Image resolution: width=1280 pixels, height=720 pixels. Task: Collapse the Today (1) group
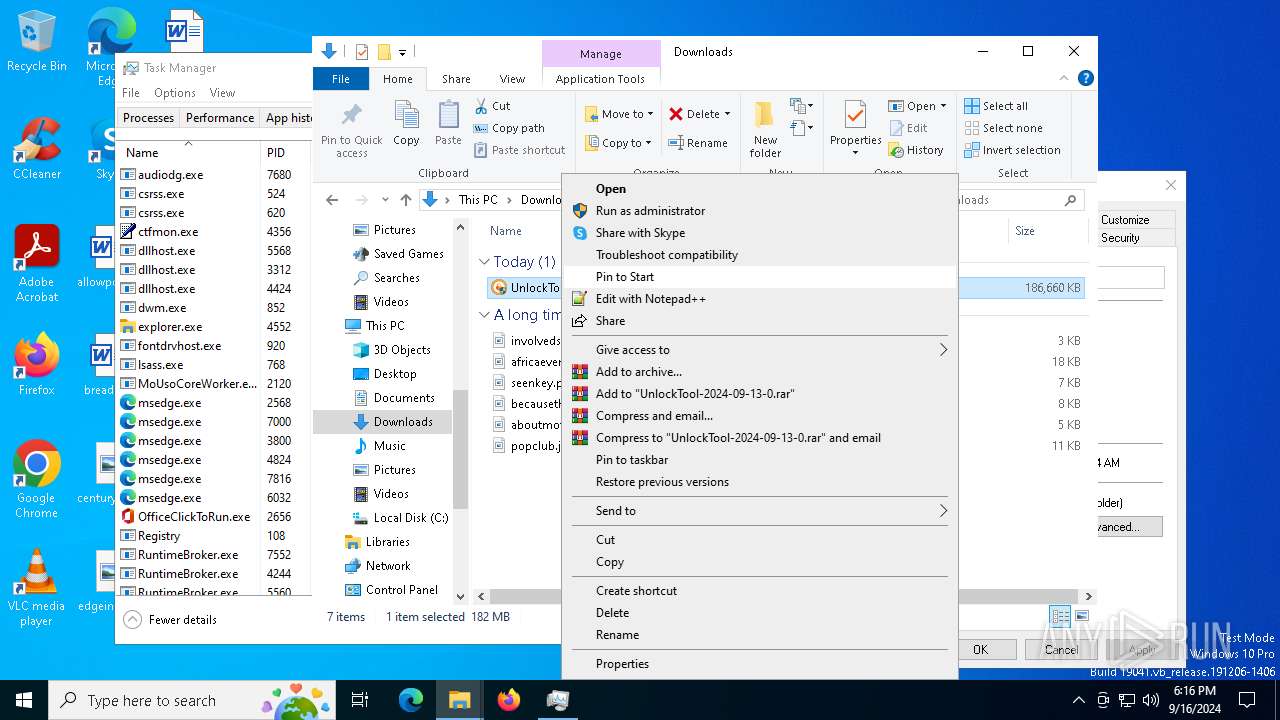484,262
